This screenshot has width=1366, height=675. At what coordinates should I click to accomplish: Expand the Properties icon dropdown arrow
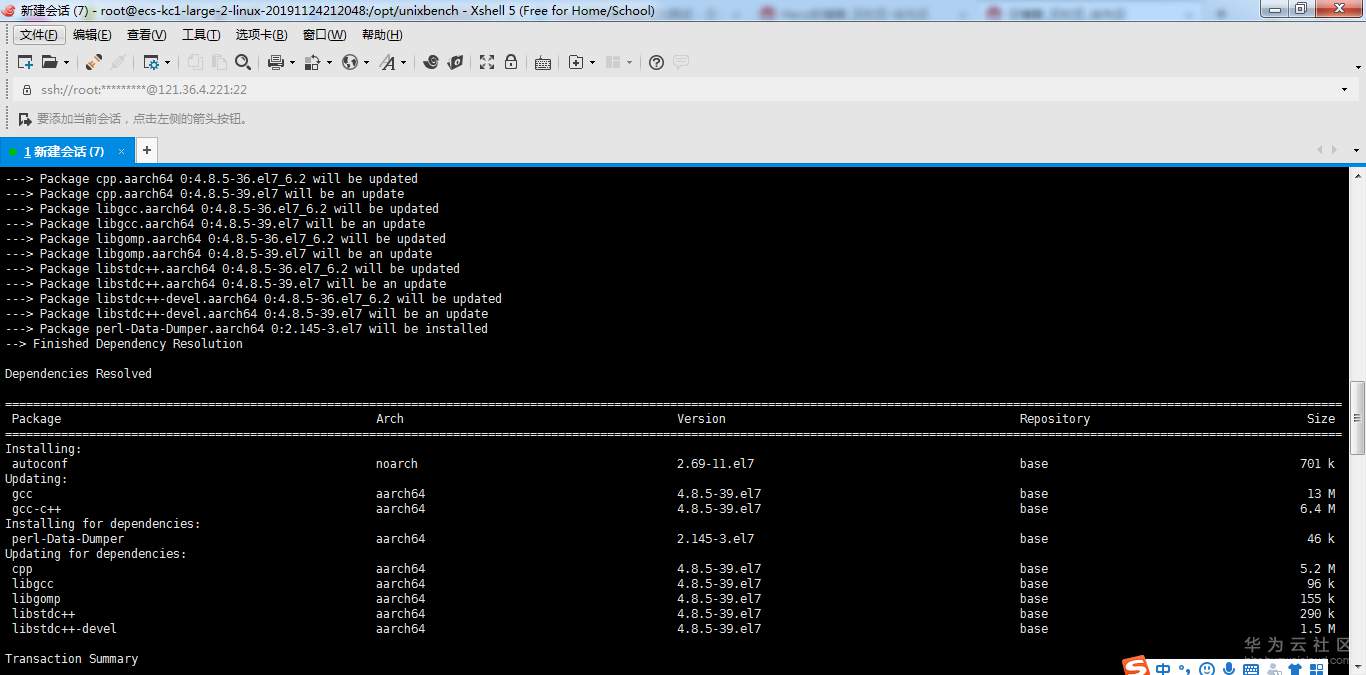pyautogui.click(x=167, y=62)
